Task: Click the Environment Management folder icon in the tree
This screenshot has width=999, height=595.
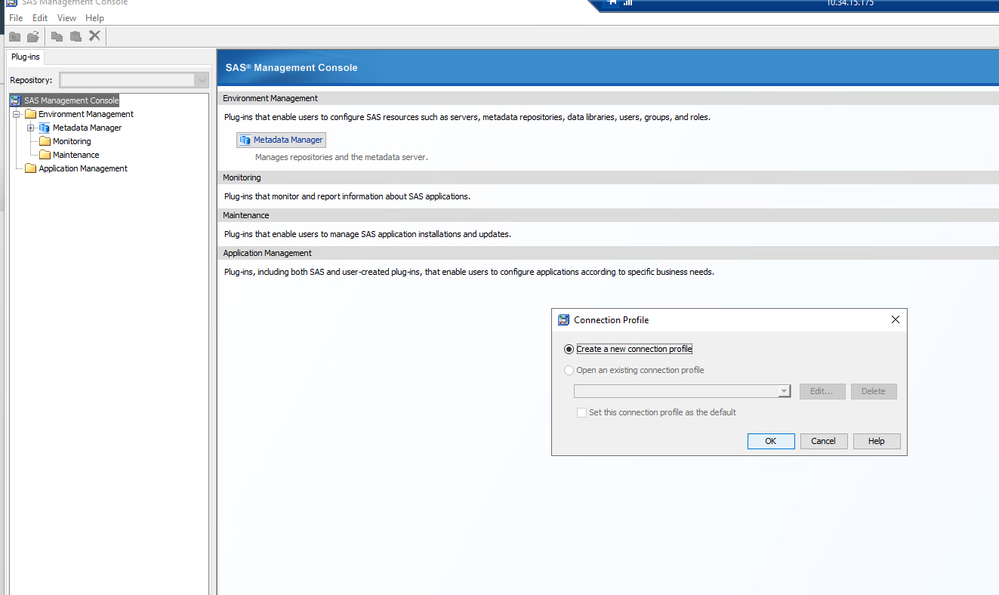Action: point(31,114)
